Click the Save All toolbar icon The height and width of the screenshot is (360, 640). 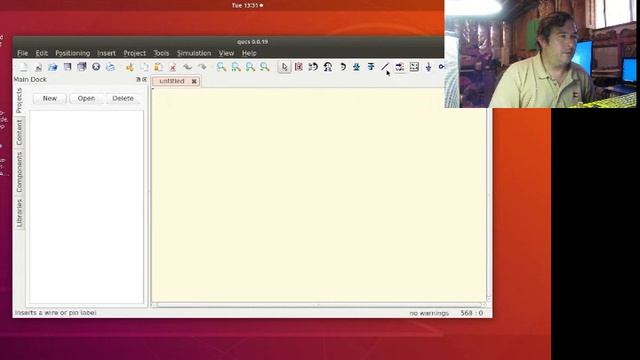pyautogui.click(x=82, y=67)
